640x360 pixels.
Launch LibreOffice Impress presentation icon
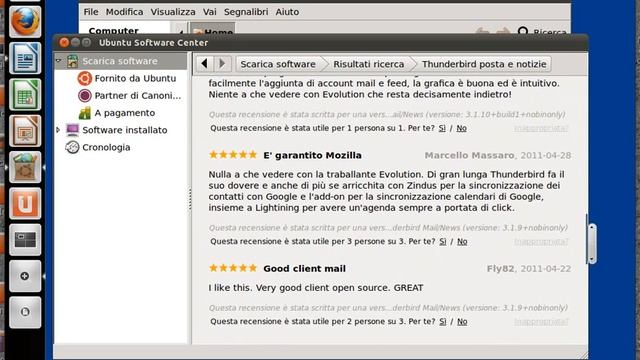click(x=25, y=131)
